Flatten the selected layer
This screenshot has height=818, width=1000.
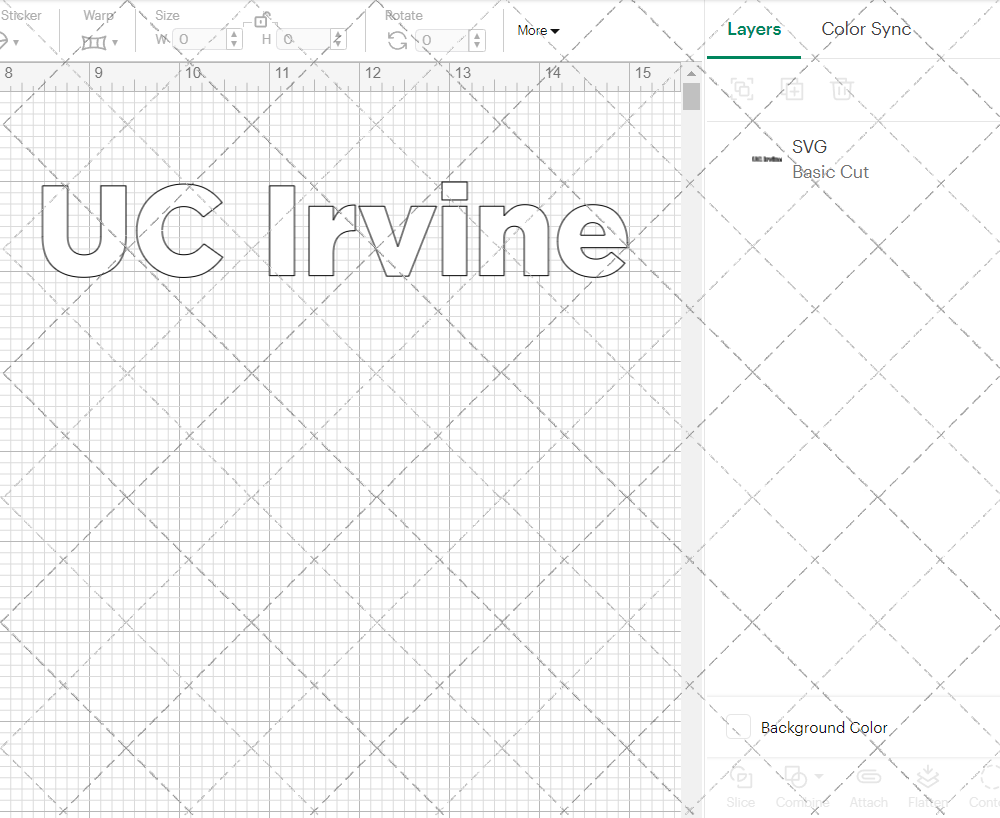click(927, 785)
